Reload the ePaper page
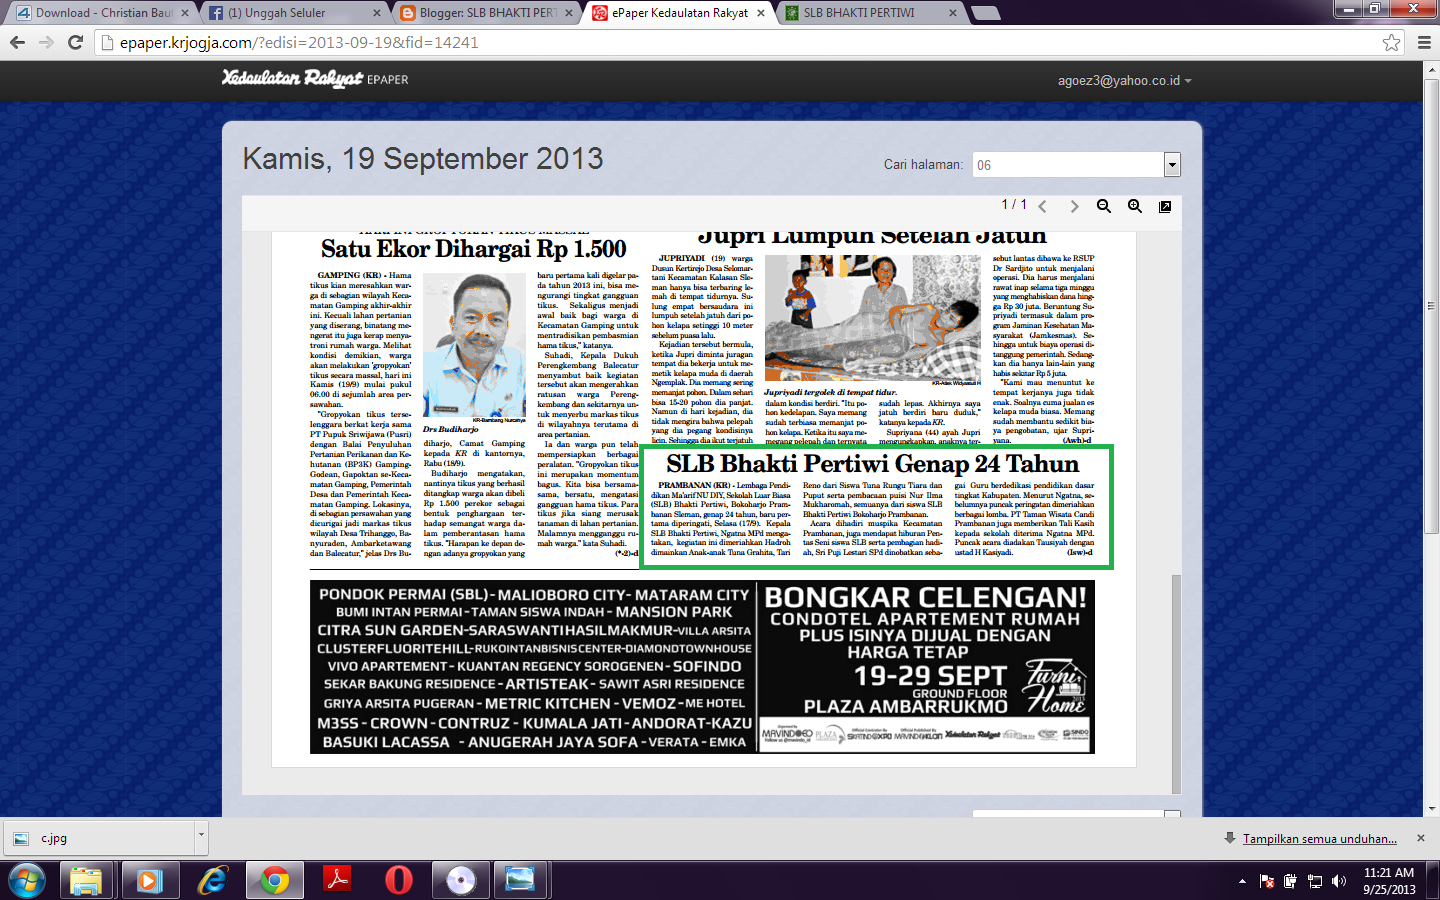The width and height of the screenshot is (1440, 900). coord(75,42)
